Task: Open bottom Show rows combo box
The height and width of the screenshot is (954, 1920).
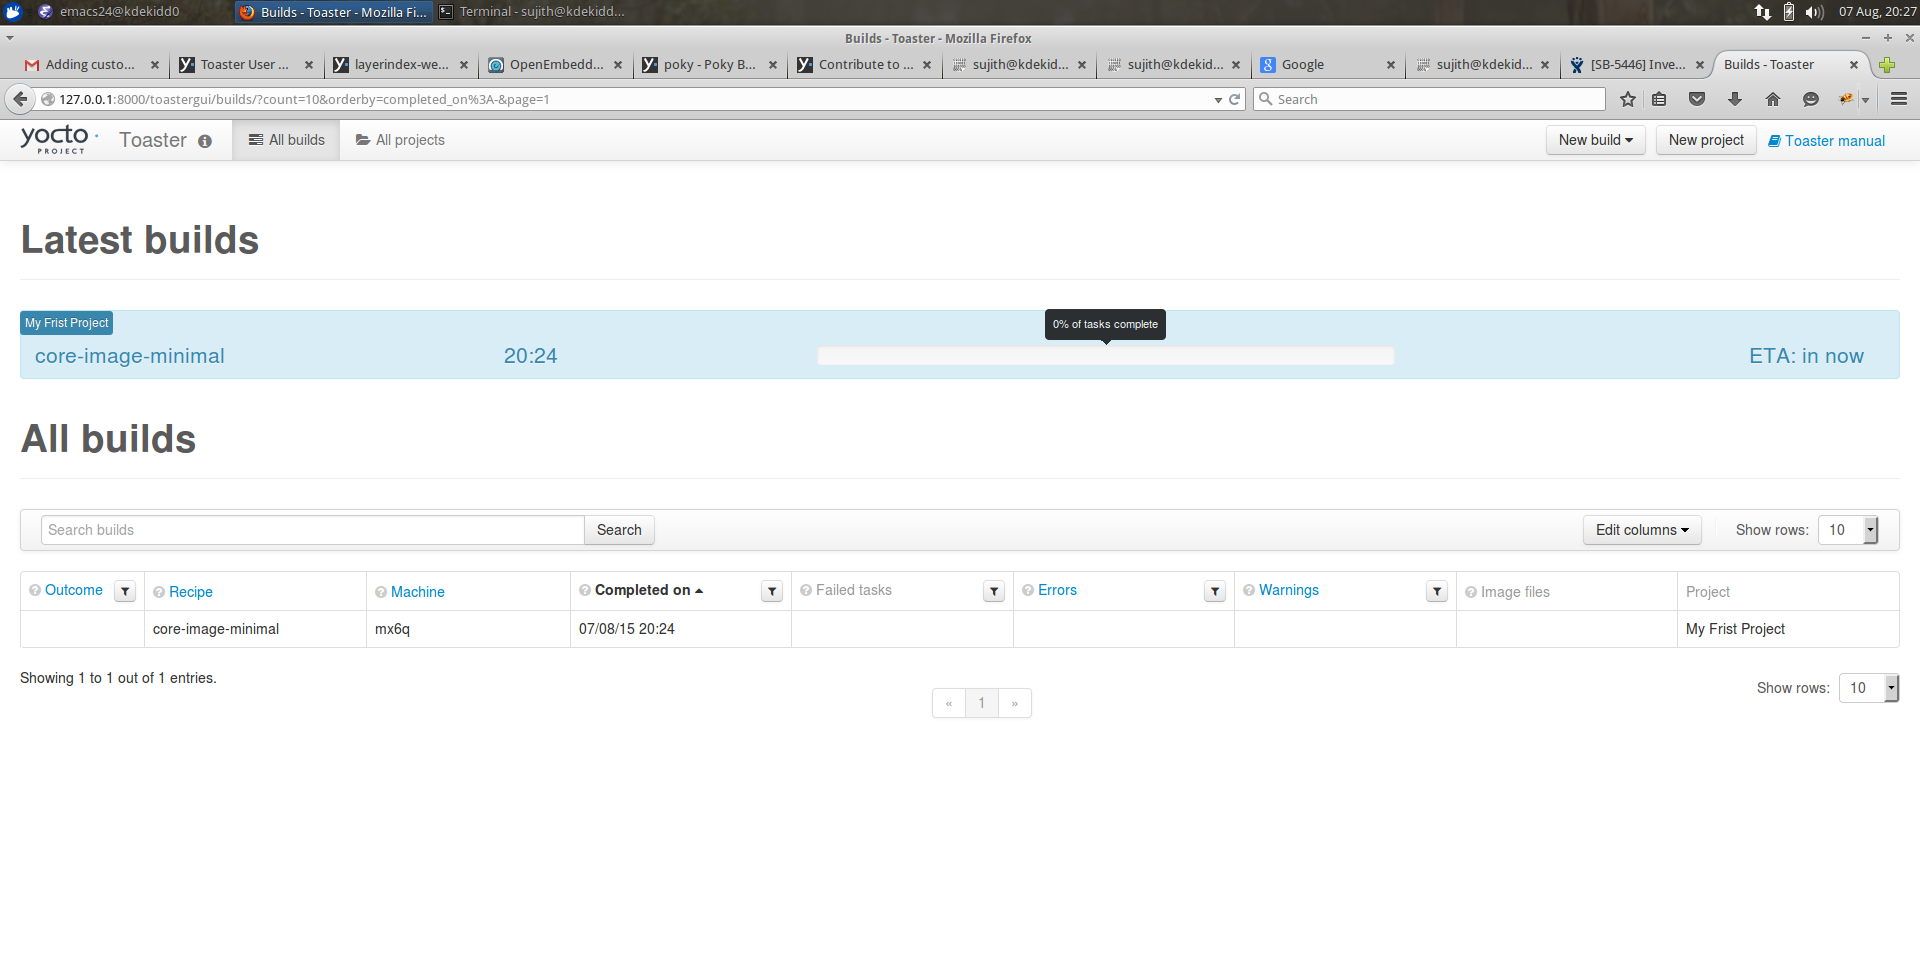Action: (1868, 688)
